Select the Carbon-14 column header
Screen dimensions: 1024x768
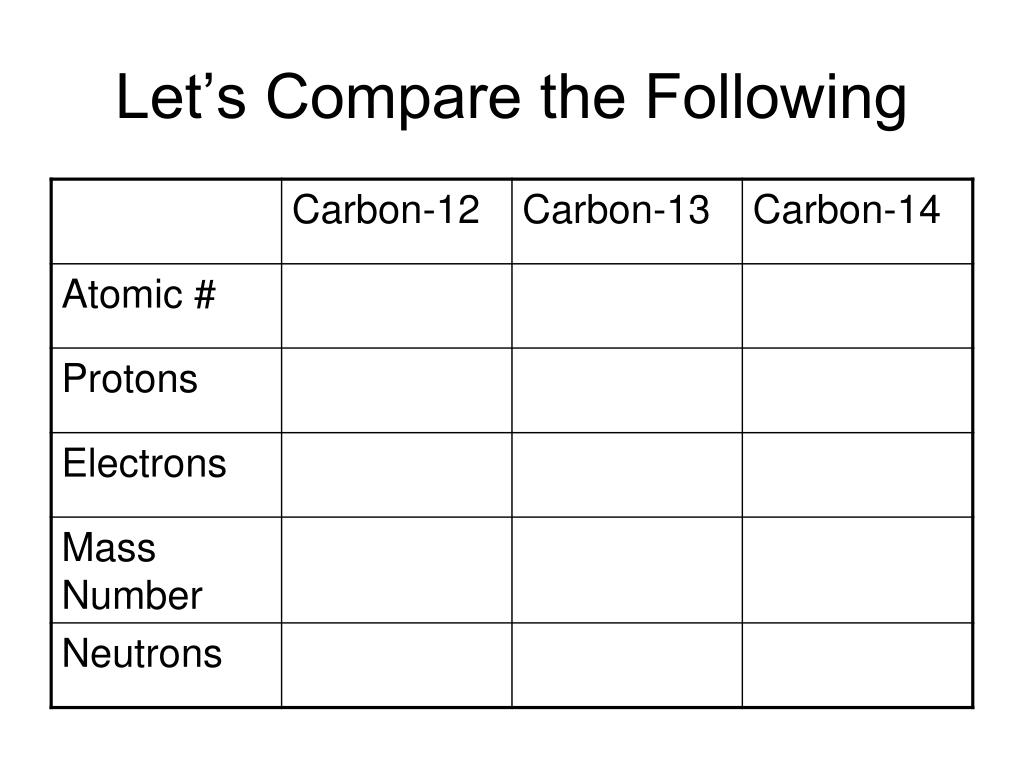click(x=846, y=210)
